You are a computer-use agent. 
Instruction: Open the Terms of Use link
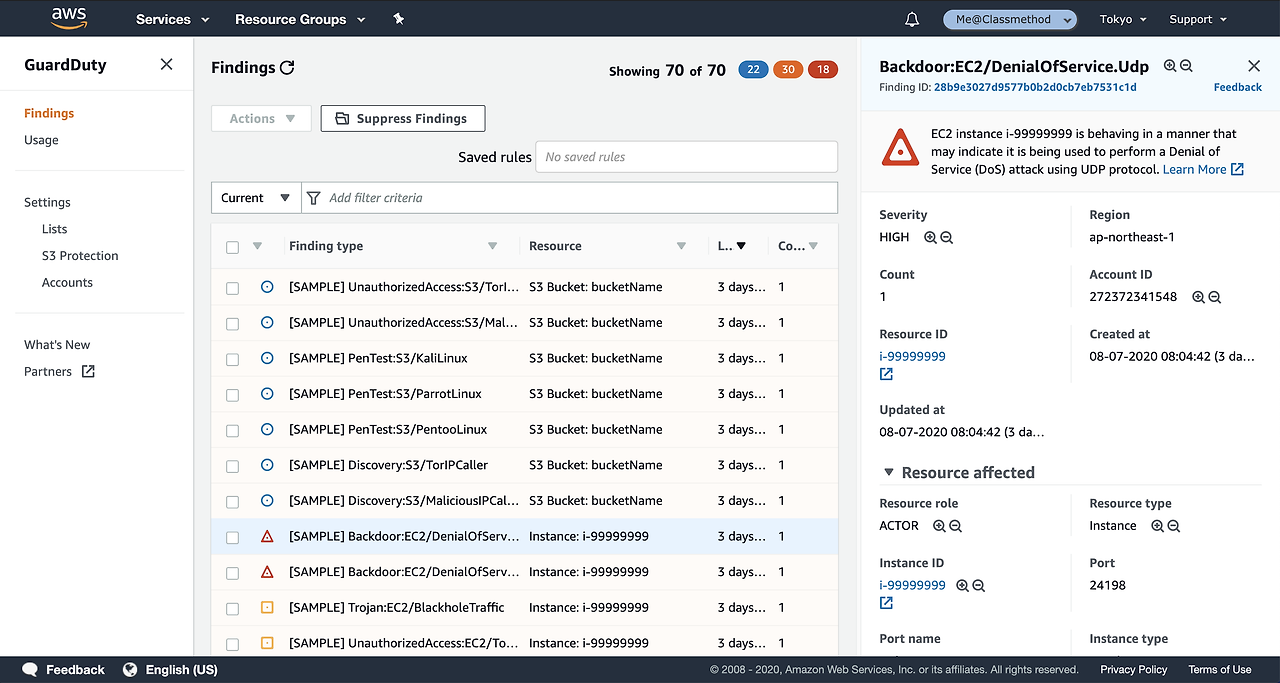[x=1220, y=669]
